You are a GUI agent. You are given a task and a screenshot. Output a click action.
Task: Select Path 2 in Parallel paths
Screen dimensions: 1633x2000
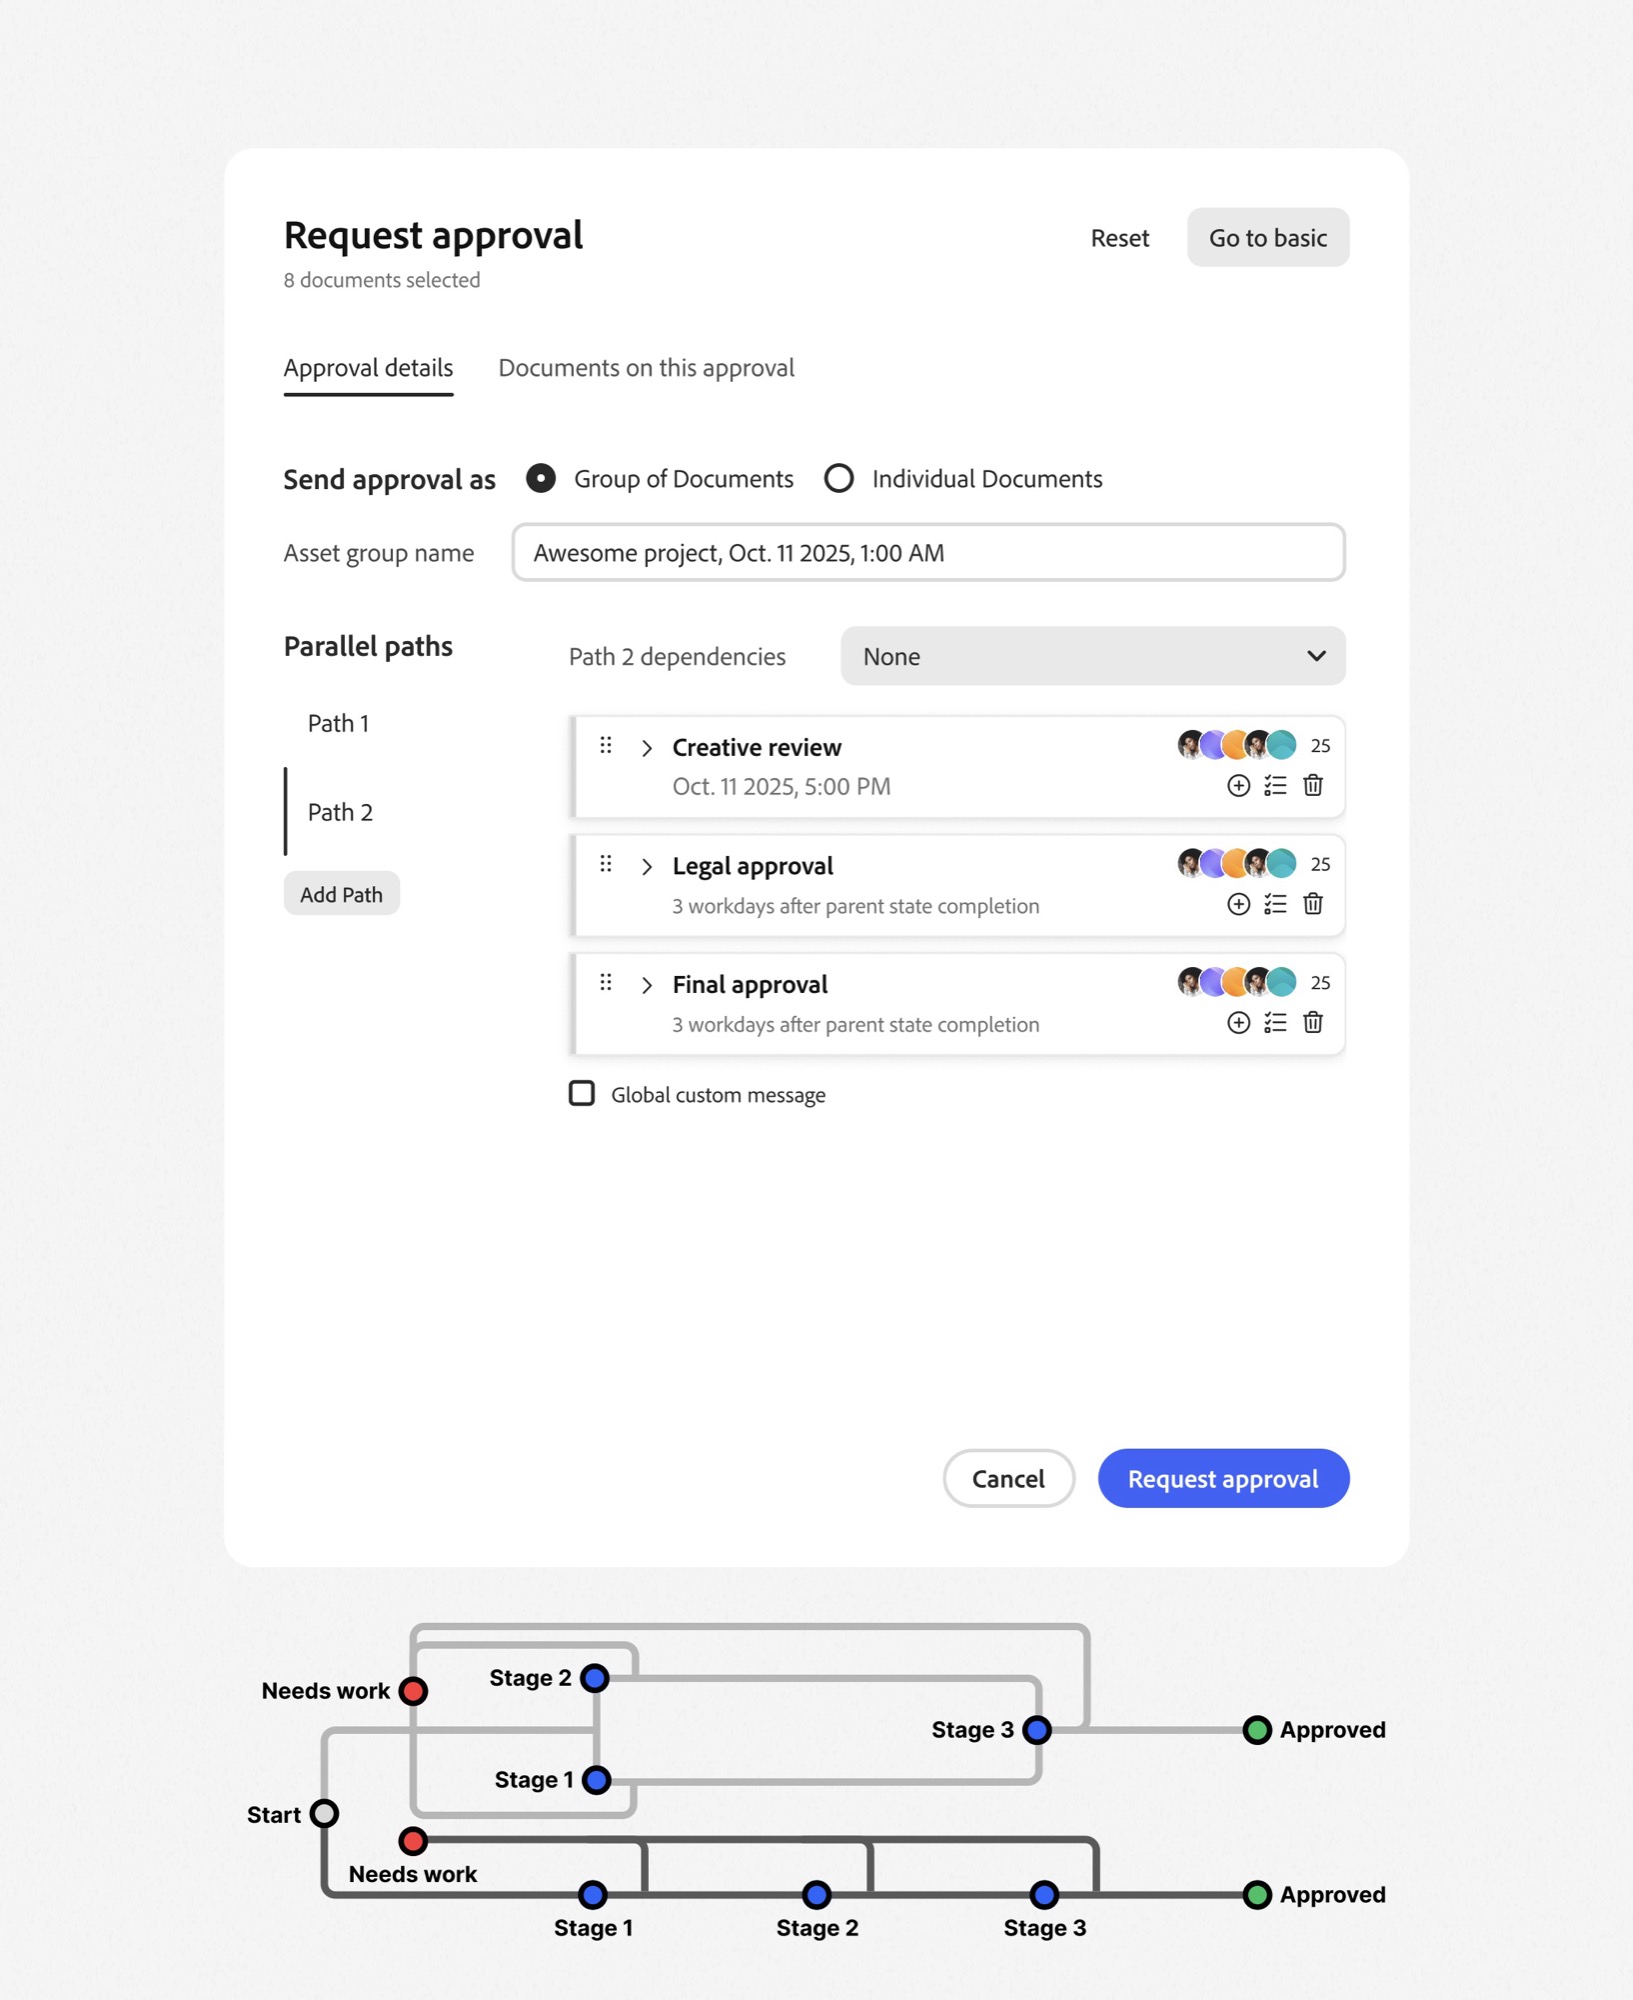click(x=340, y=812)
